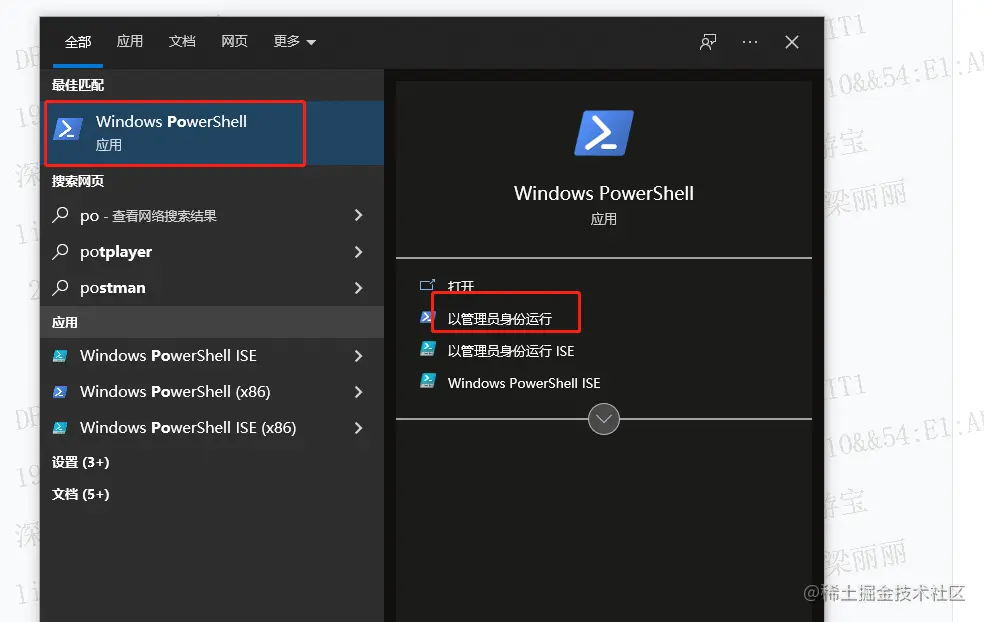
Task: Choose 以管理员身份运行 for PowerShell
Action: point(500,319)
